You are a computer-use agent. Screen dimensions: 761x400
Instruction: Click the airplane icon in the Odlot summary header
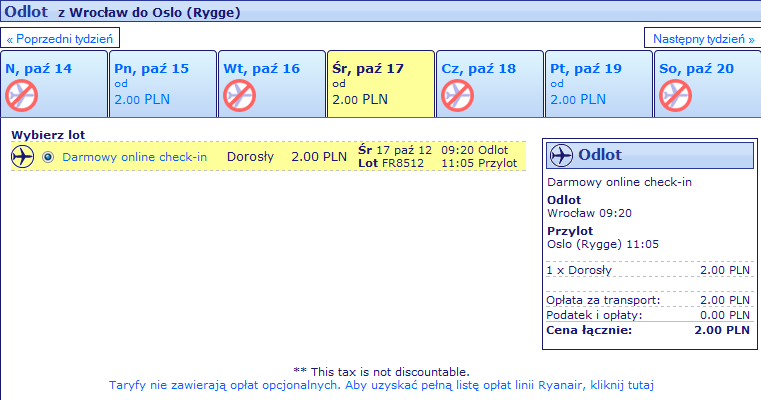coord(562,155)
